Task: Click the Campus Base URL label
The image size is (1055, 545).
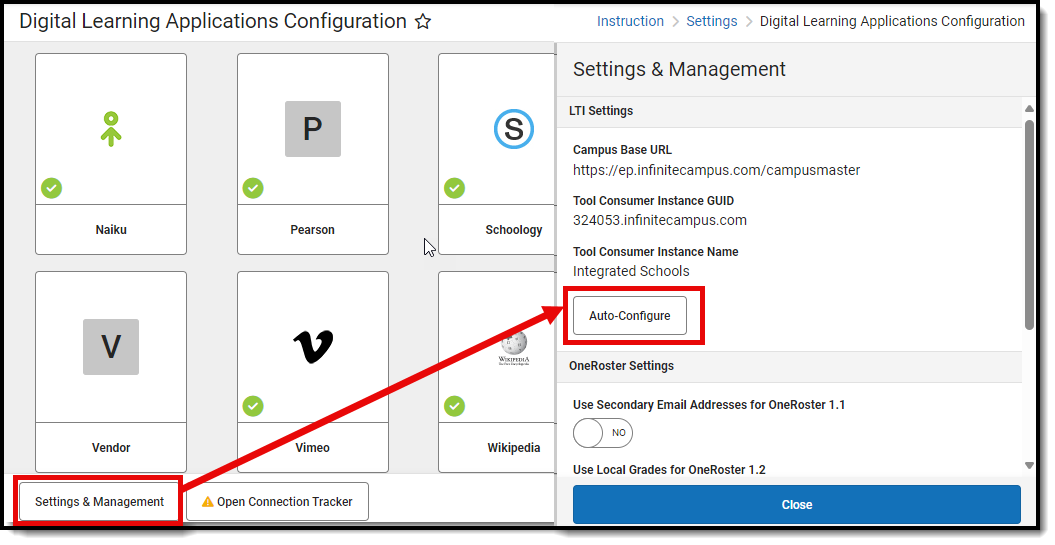Action: (x=622, y=150)
